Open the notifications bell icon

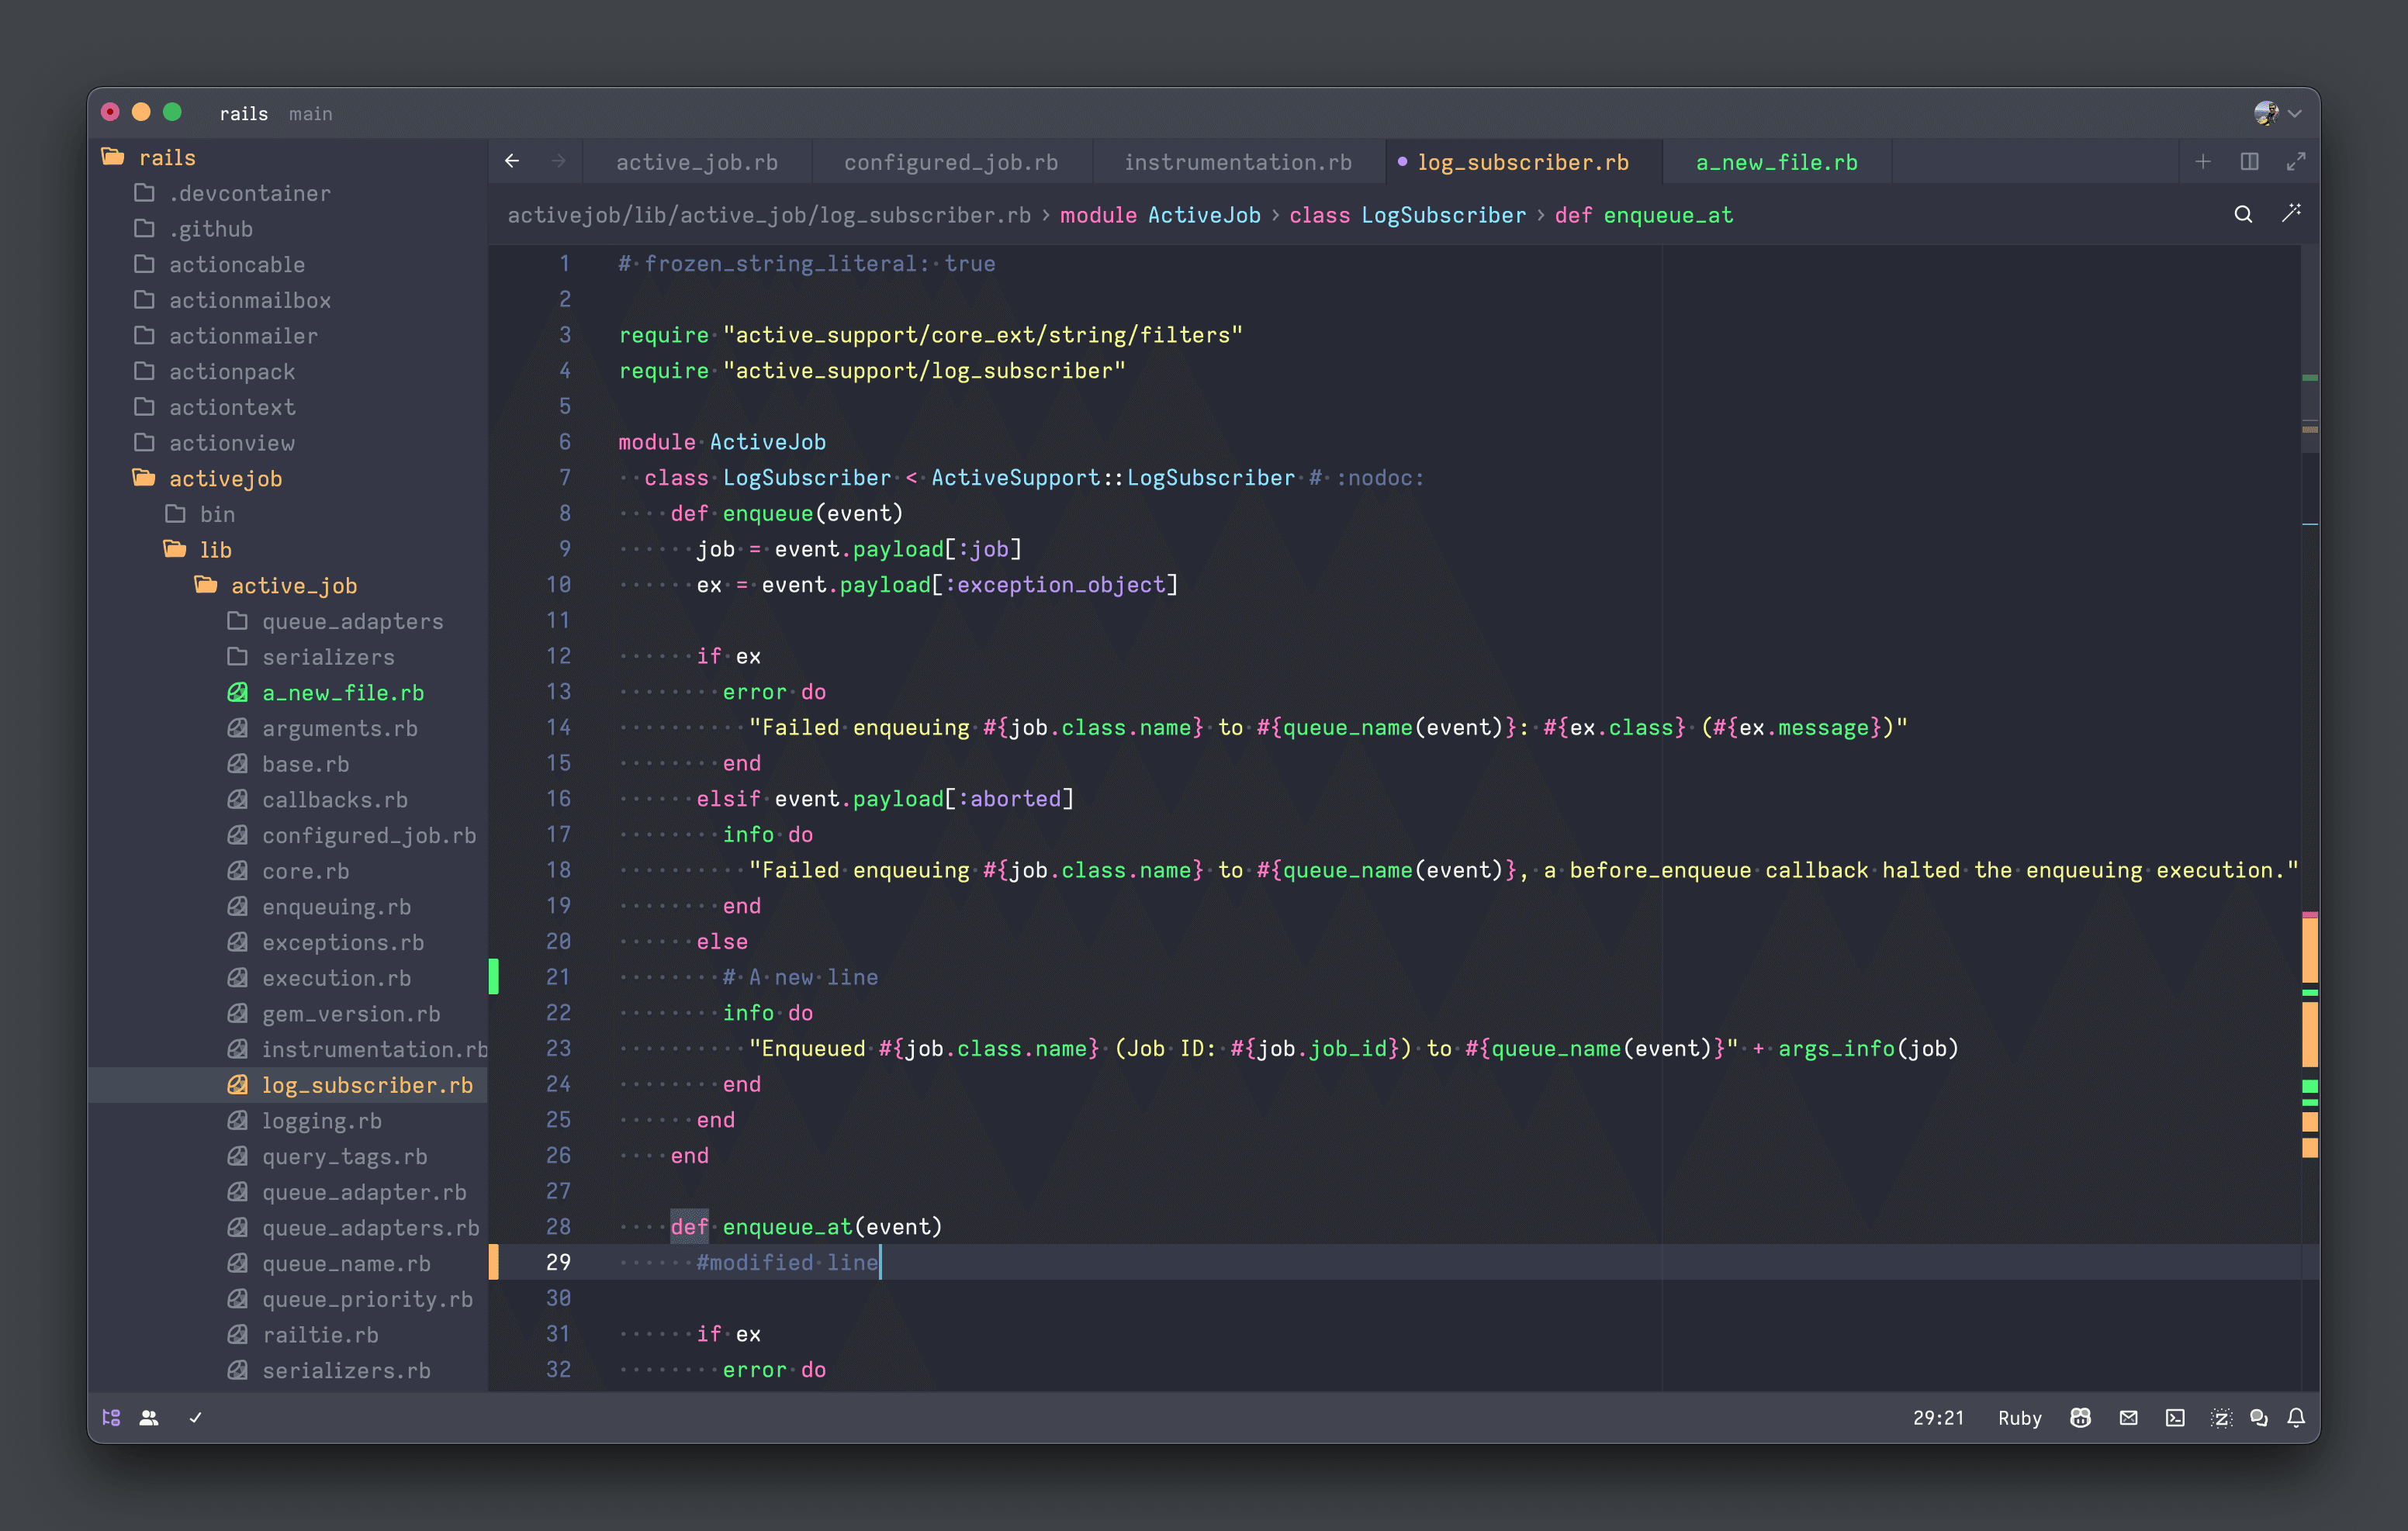tap(2296, 1417)
